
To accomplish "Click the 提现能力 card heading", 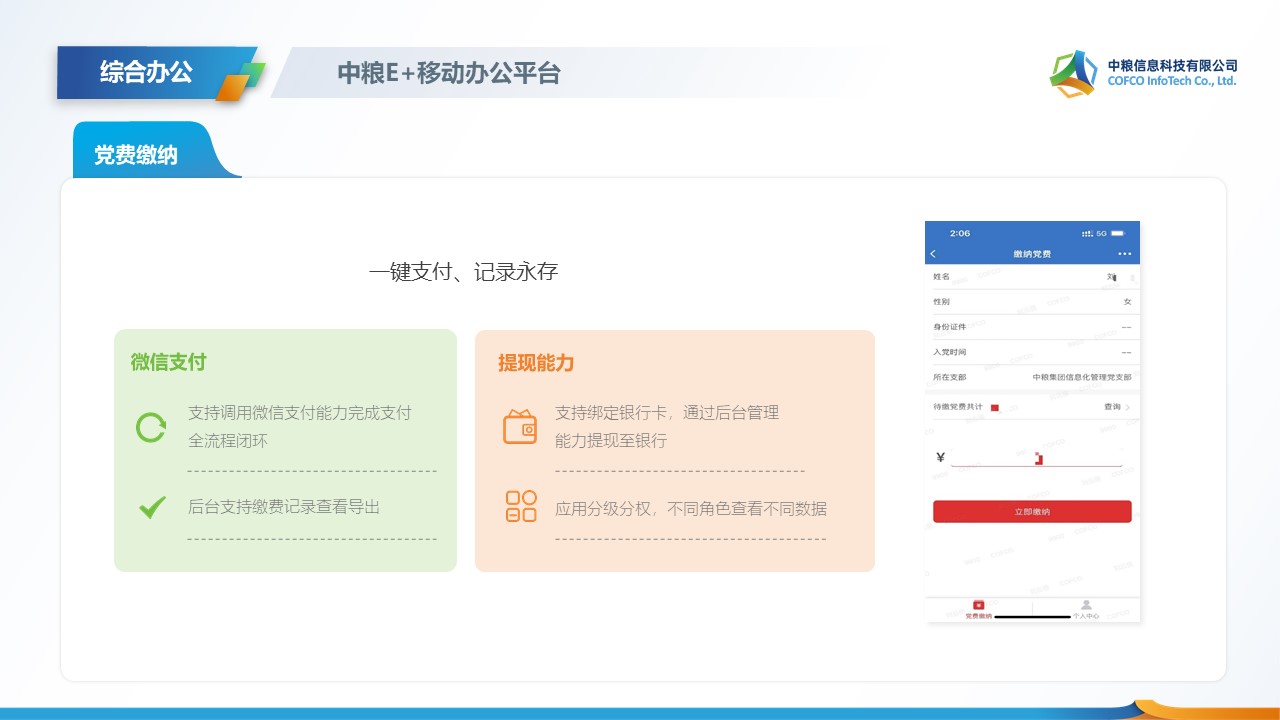I will 536,362.
